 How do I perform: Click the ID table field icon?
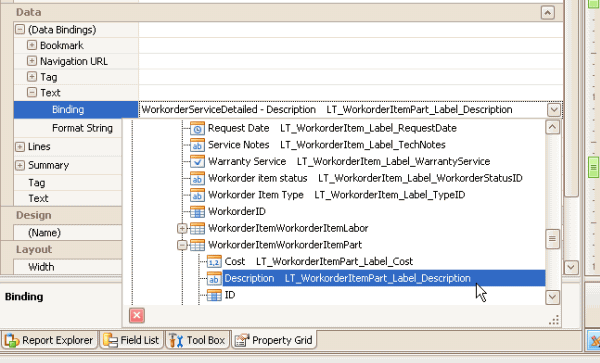[x=214, y=295]
